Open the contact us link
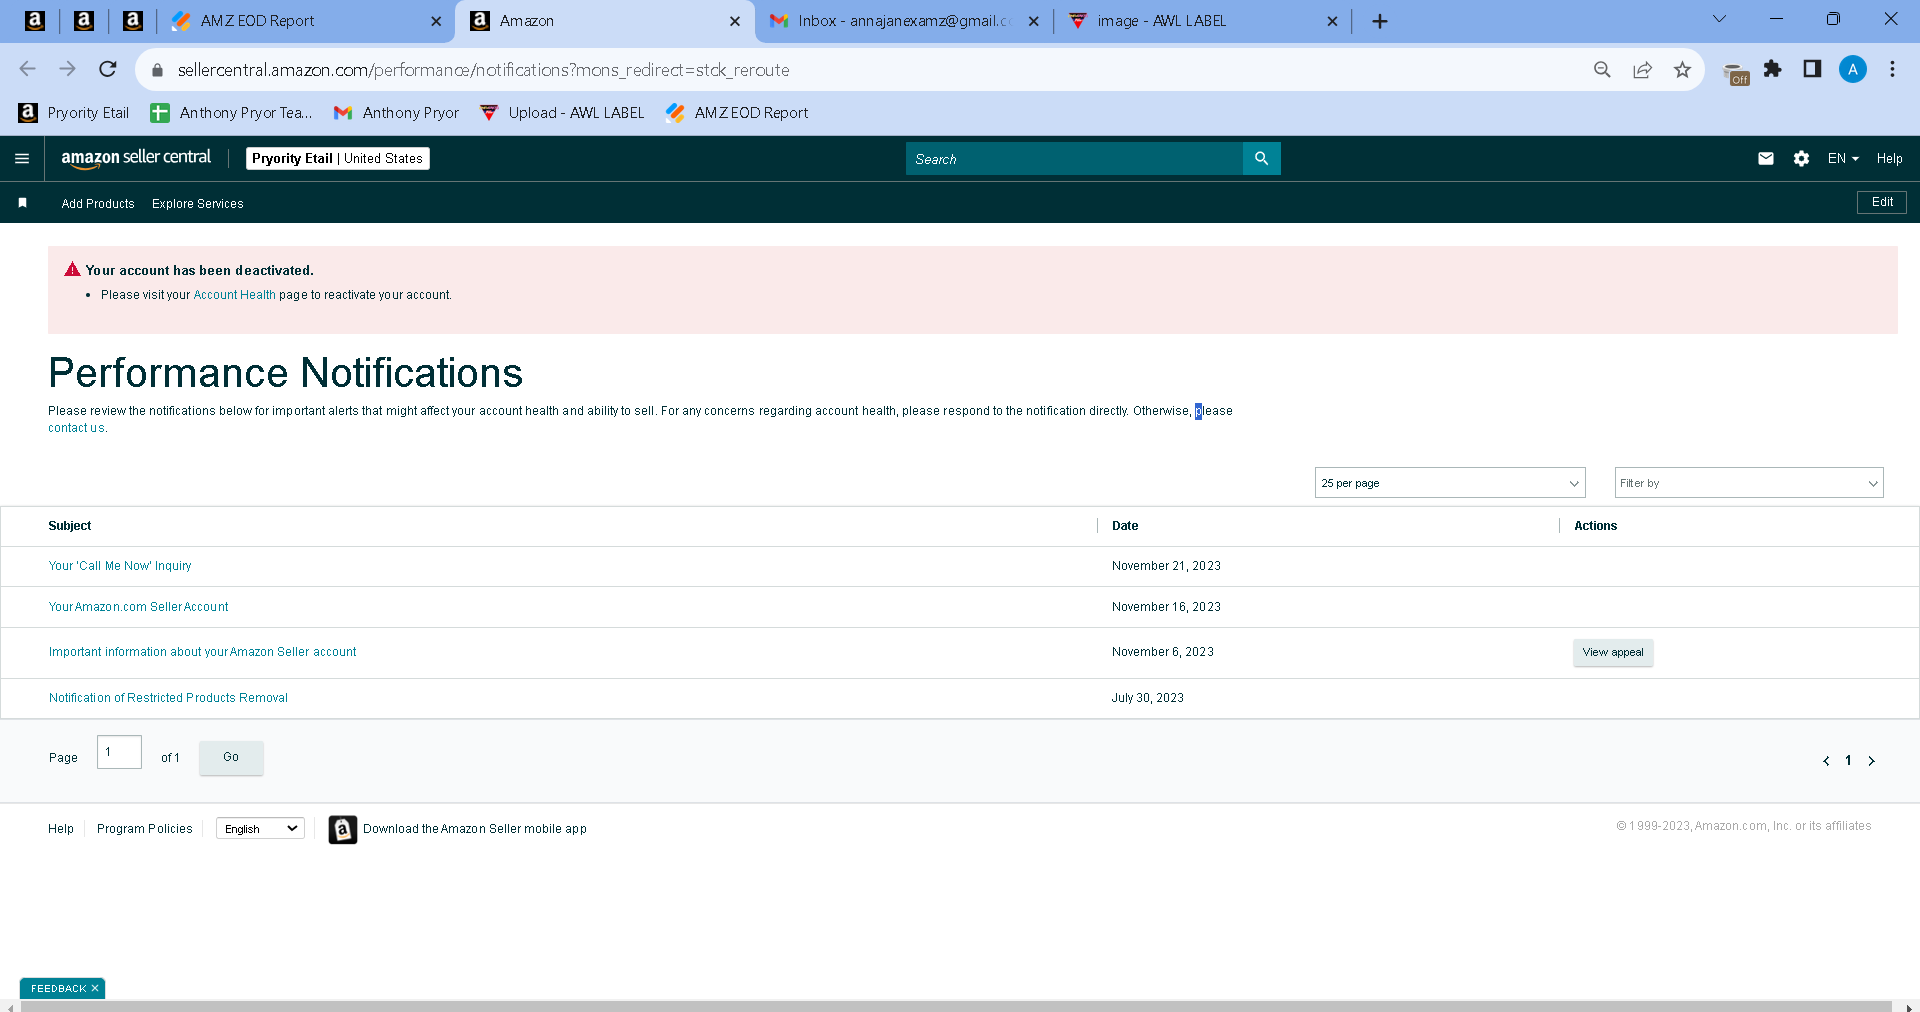 [76, 428]
